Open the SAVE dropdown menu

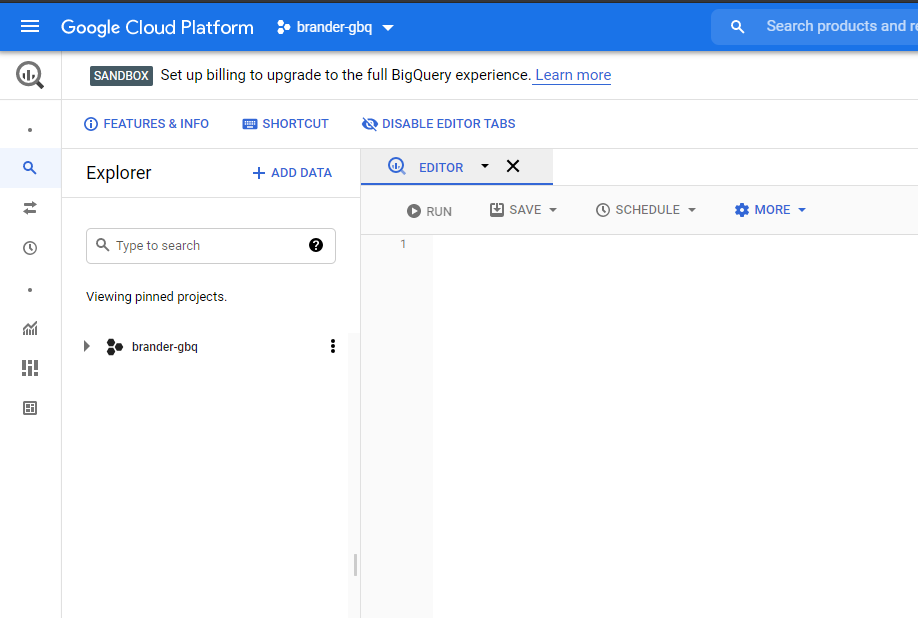[x=523, y=210]
